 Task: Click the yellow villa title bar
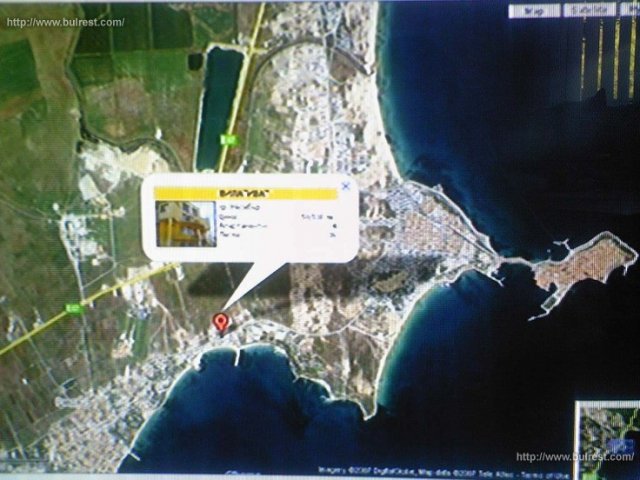pos(244,193)
